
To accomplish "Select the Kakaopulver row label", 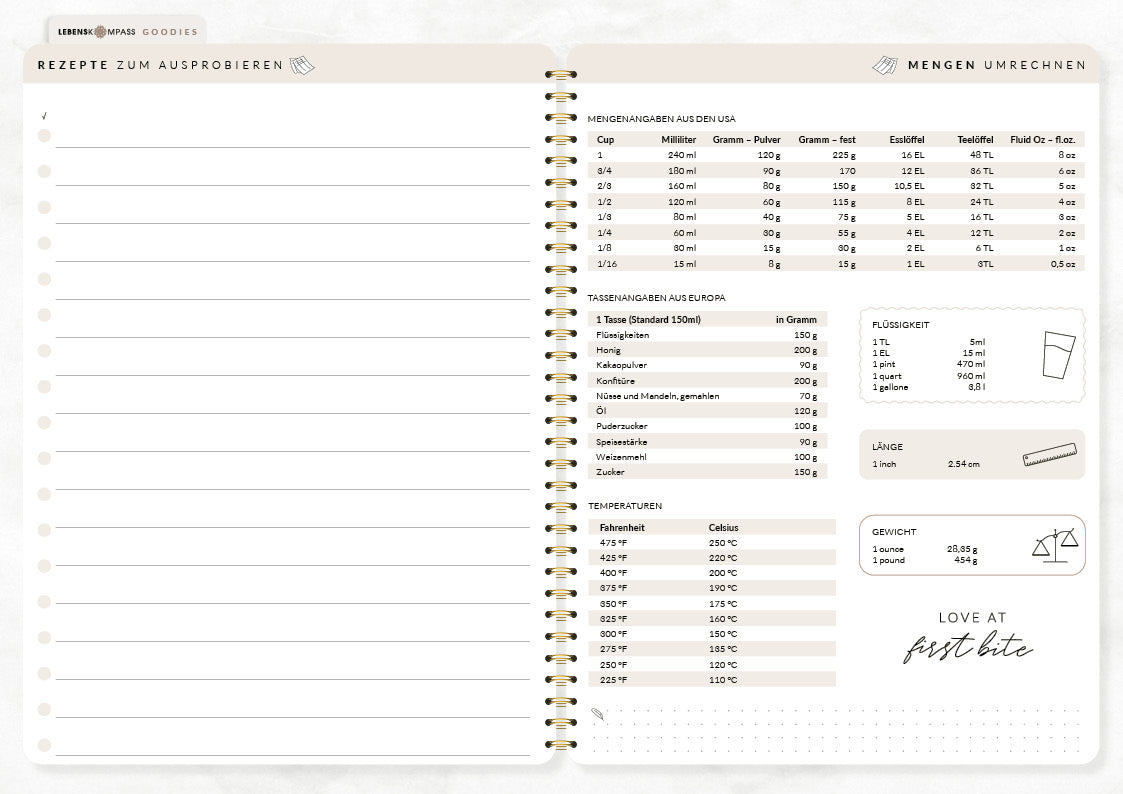I will tap(621, 365).
